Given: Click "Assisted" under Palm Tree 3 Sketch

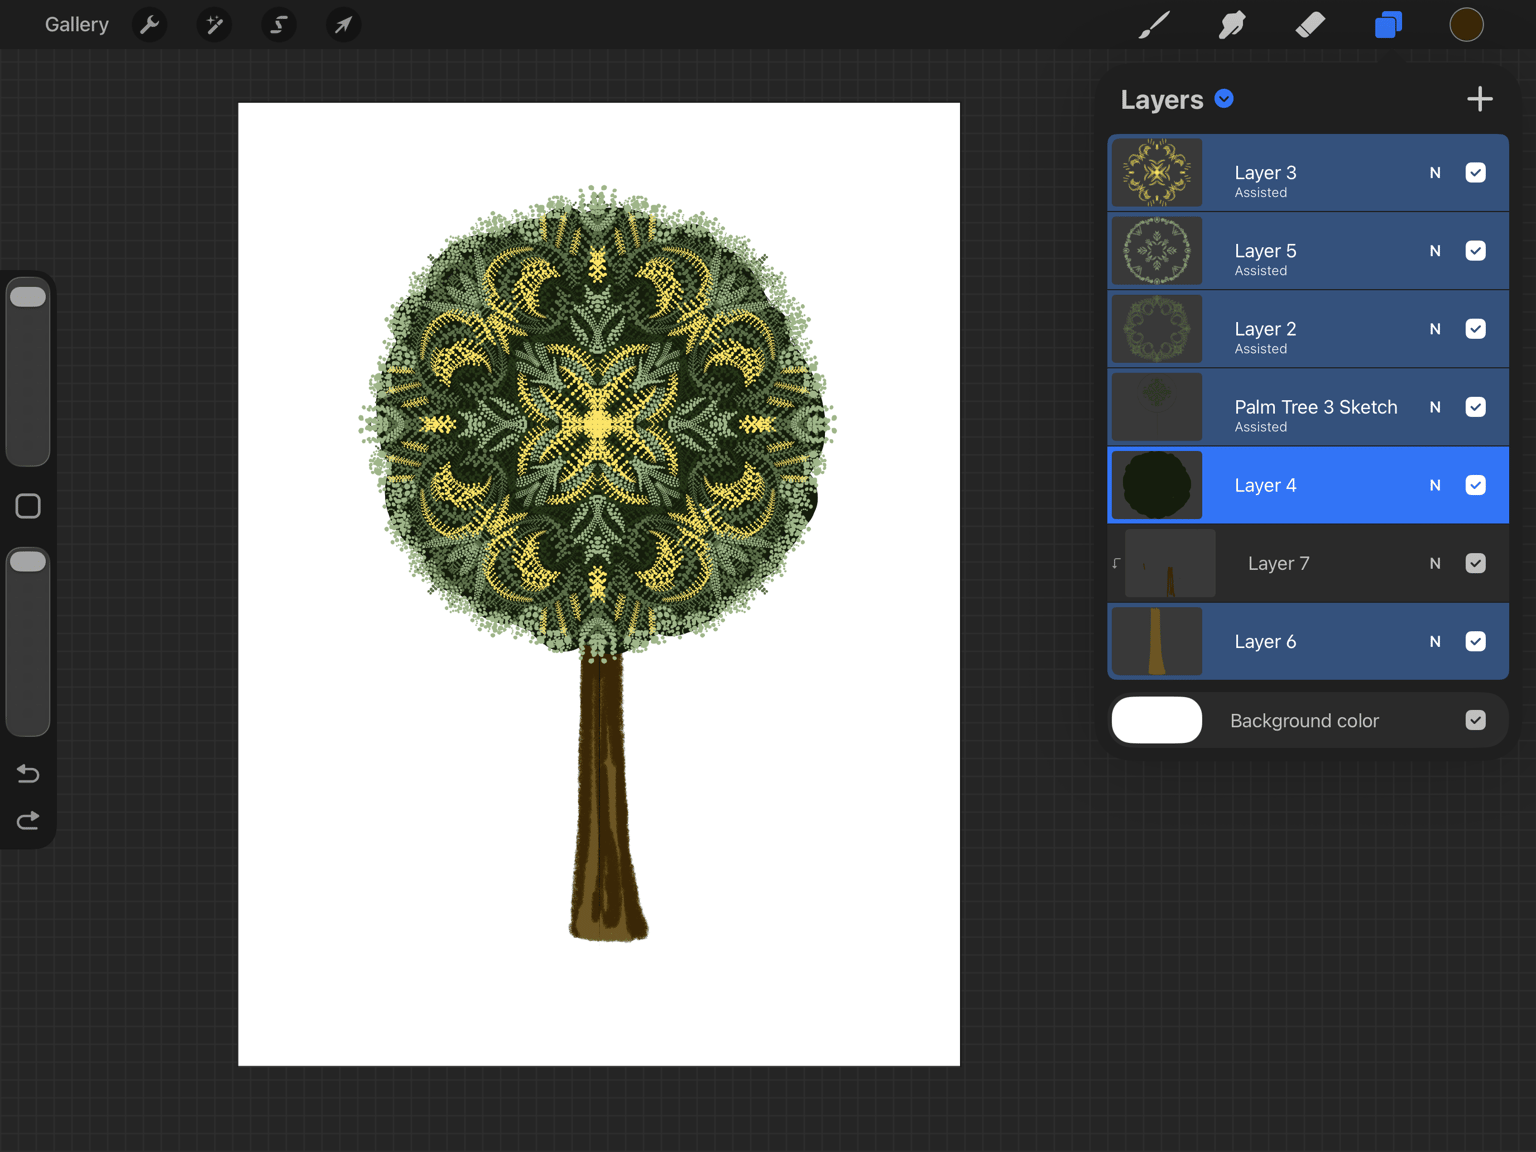Looking at the screenshot, I should [1261, 427].
